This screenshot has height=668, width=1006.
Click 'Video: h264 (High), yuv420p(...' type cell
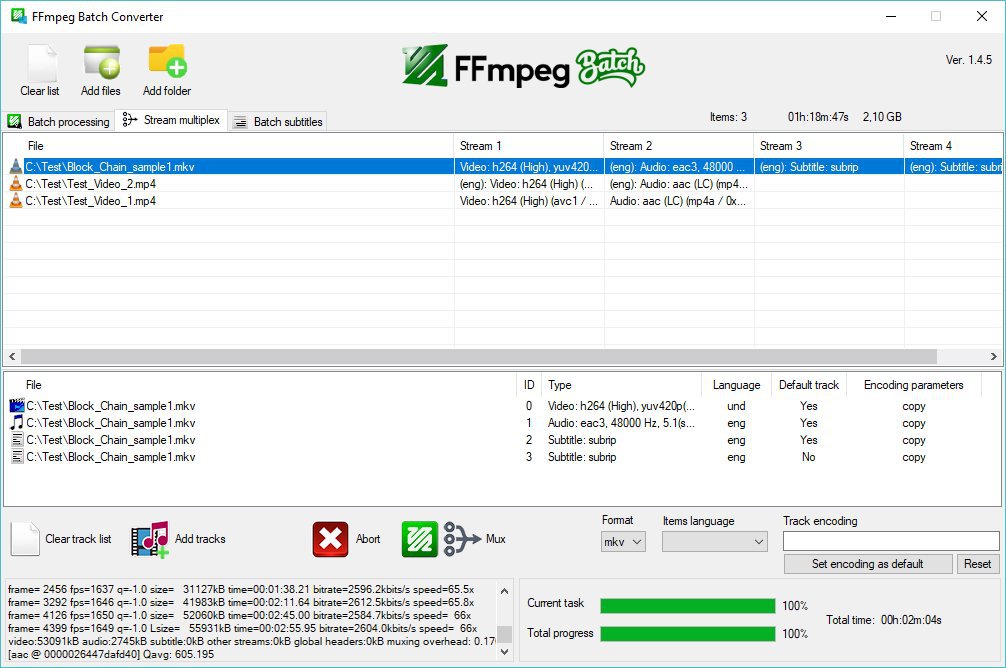(x=621, y=406)
